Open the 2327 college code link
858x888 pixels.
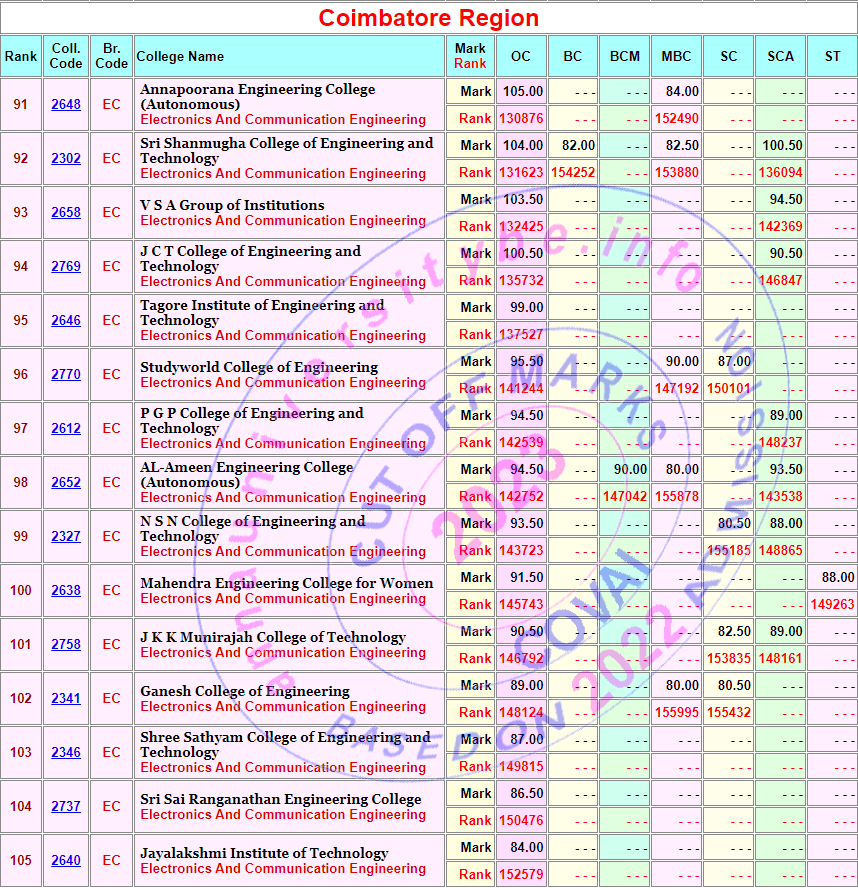pyautogui.click(x=66, y=537)
